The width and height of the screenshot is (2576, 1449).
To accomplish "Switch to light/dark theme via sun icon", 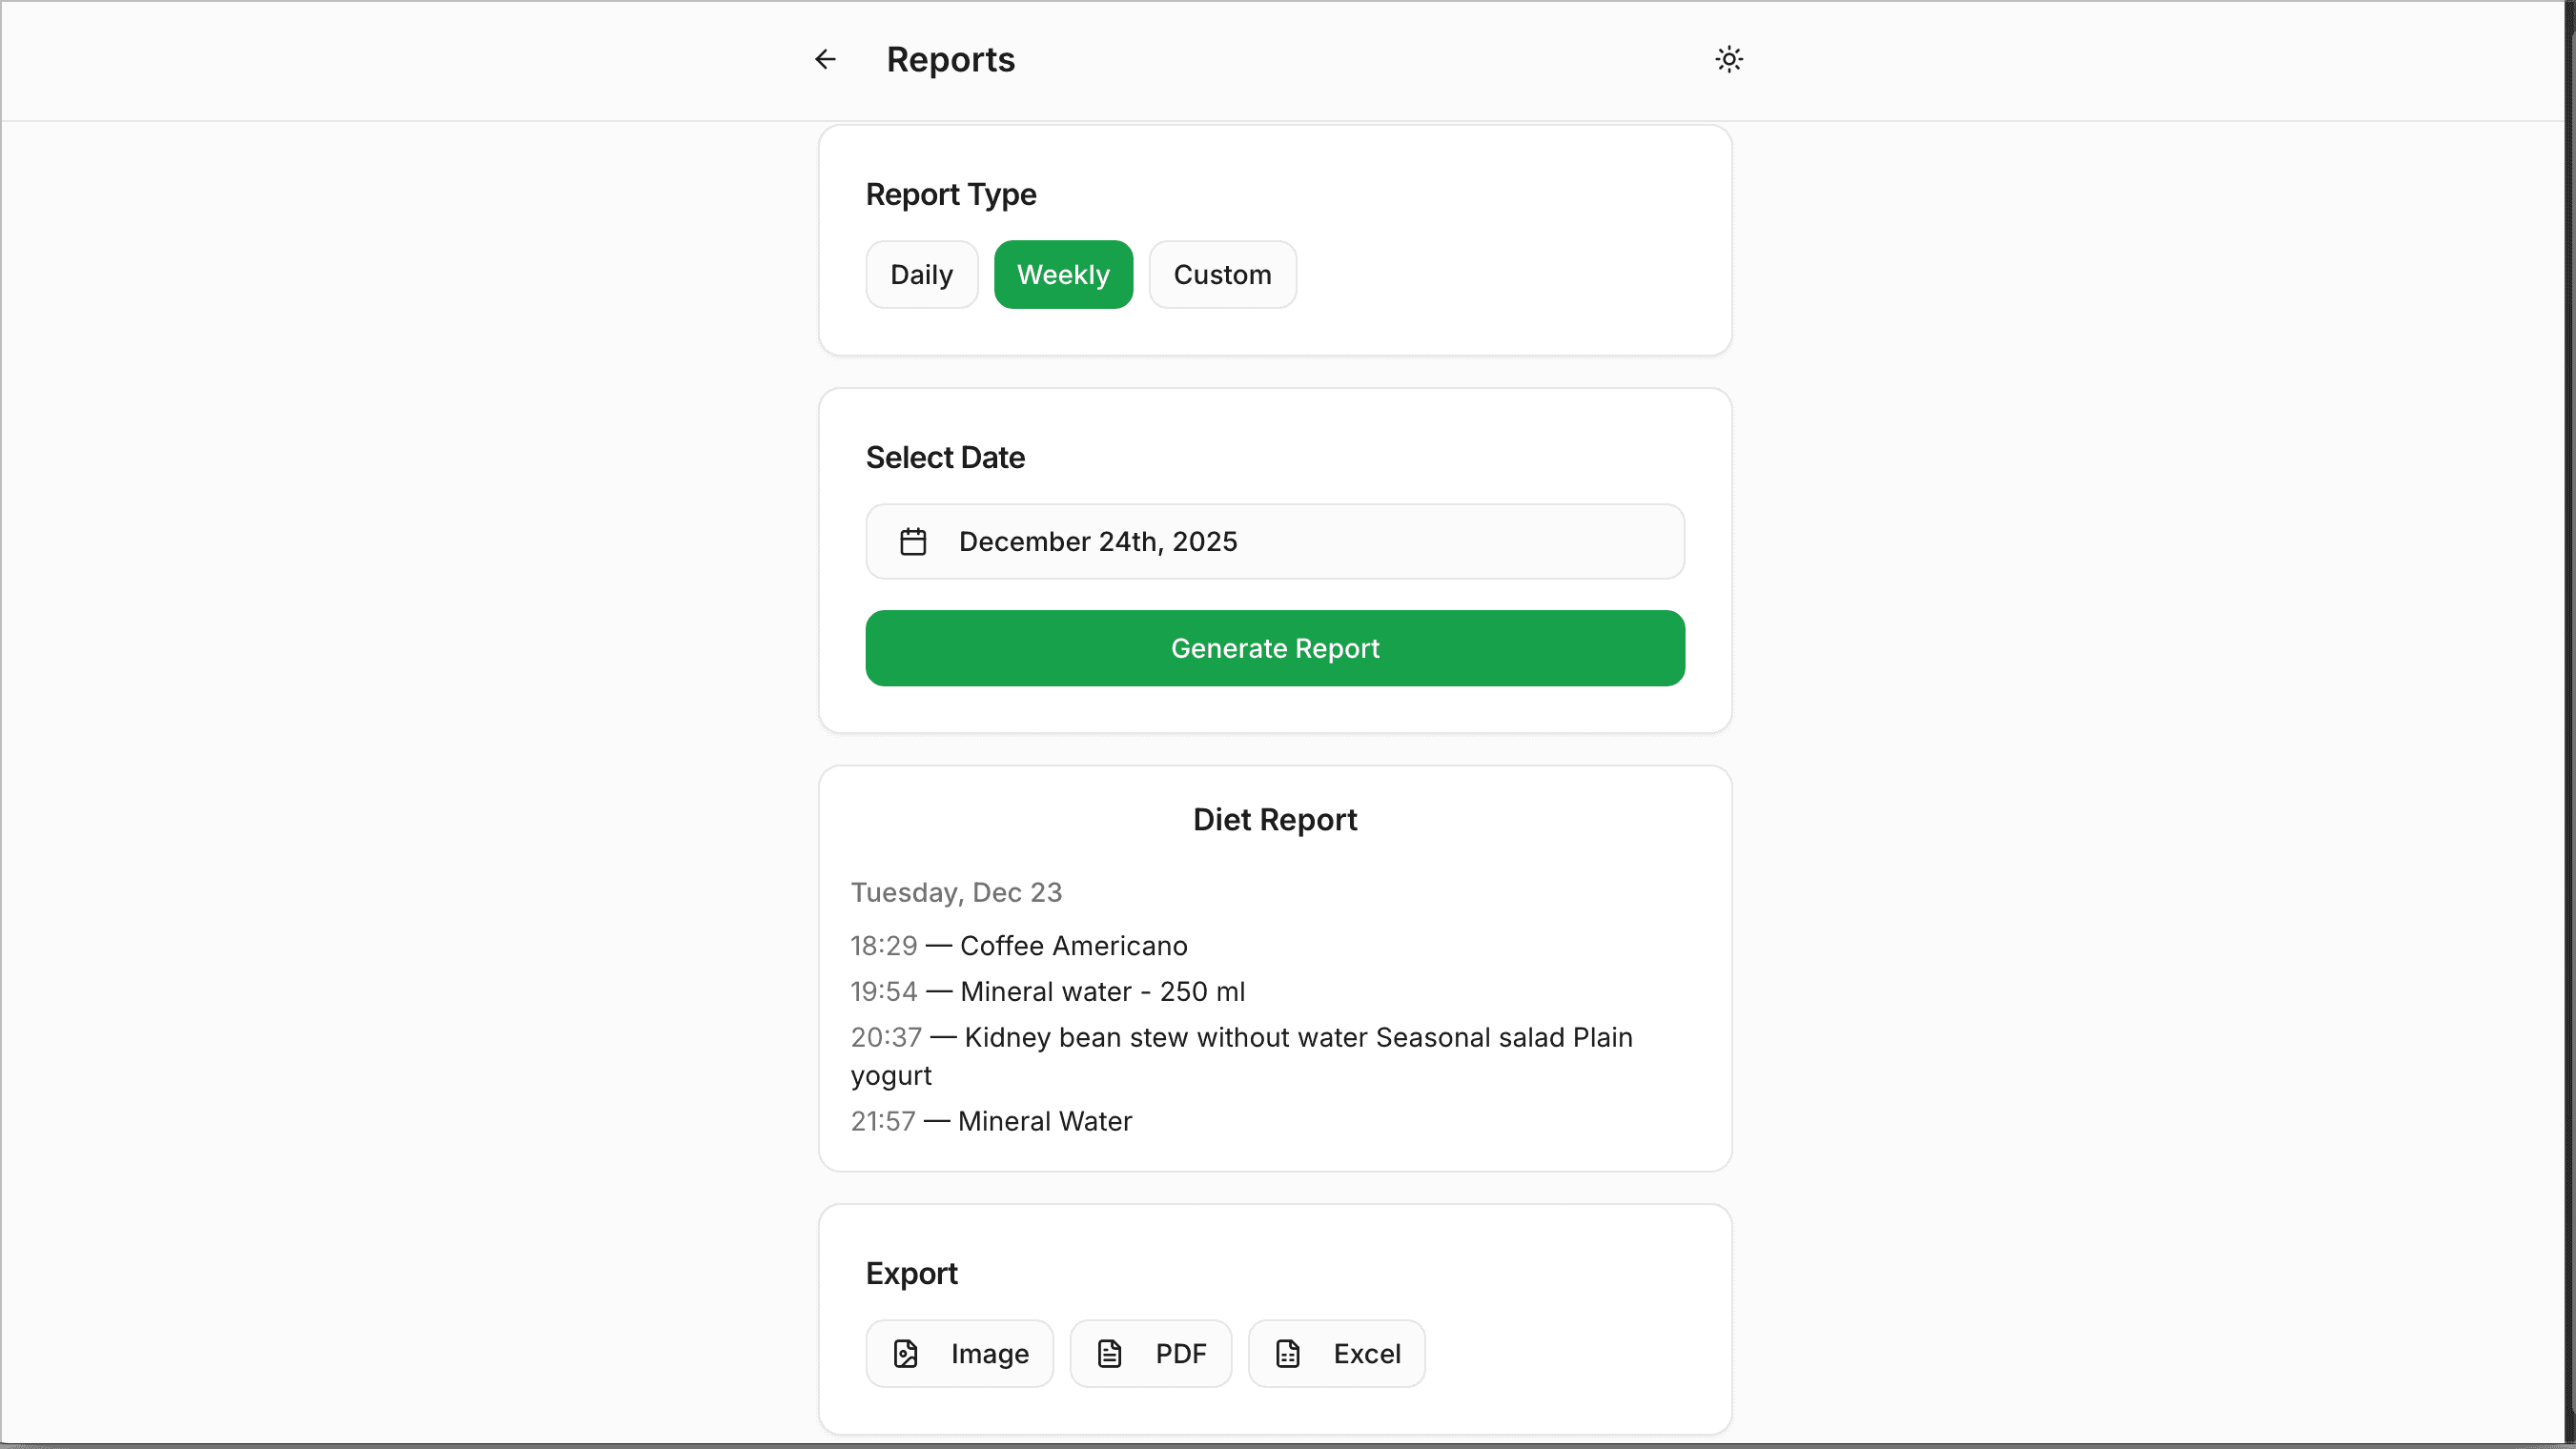I will [1729, 59].
